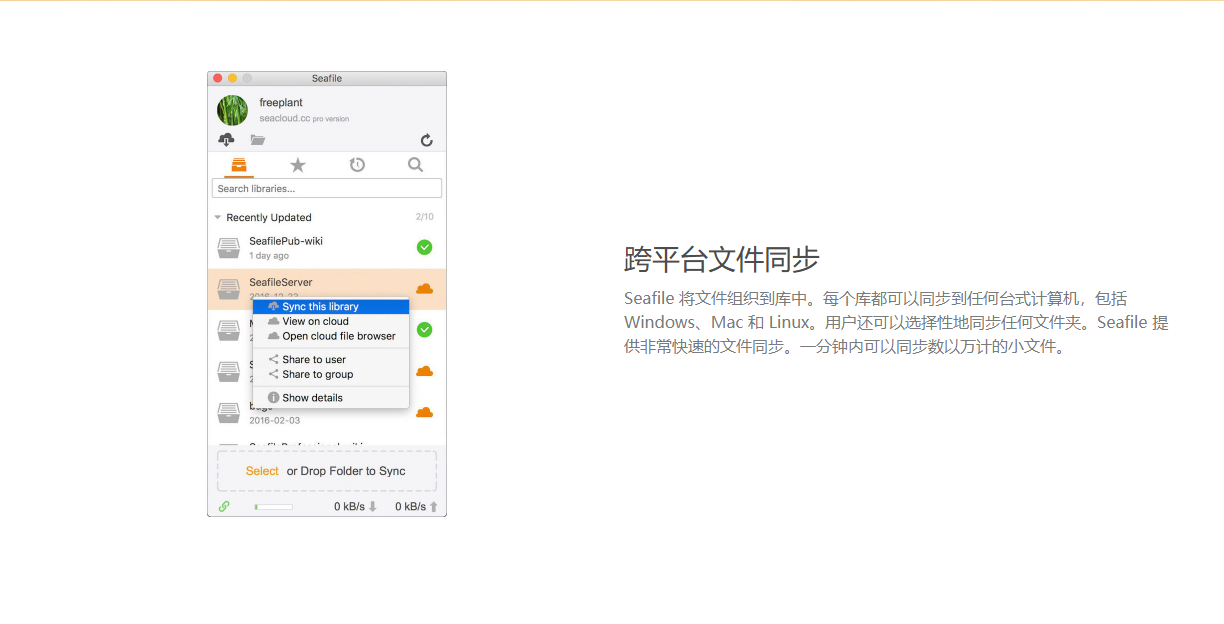Click the green link status icon

tap(224, 507)
